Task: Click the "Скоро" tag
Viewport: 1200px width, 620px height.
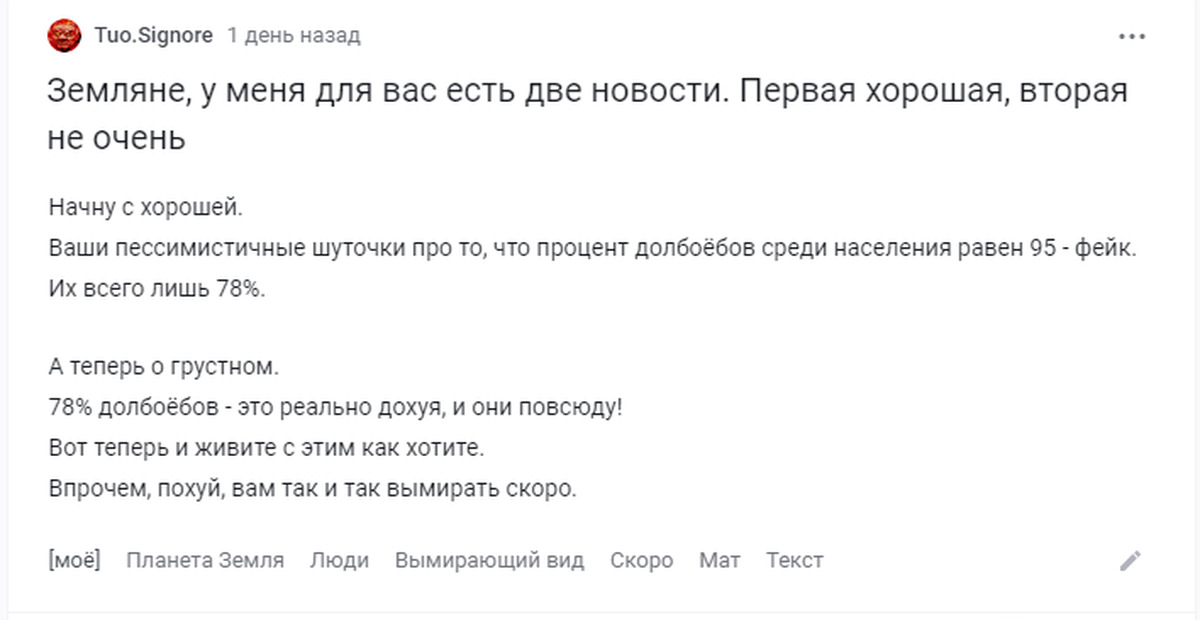Action: (641, 560)
